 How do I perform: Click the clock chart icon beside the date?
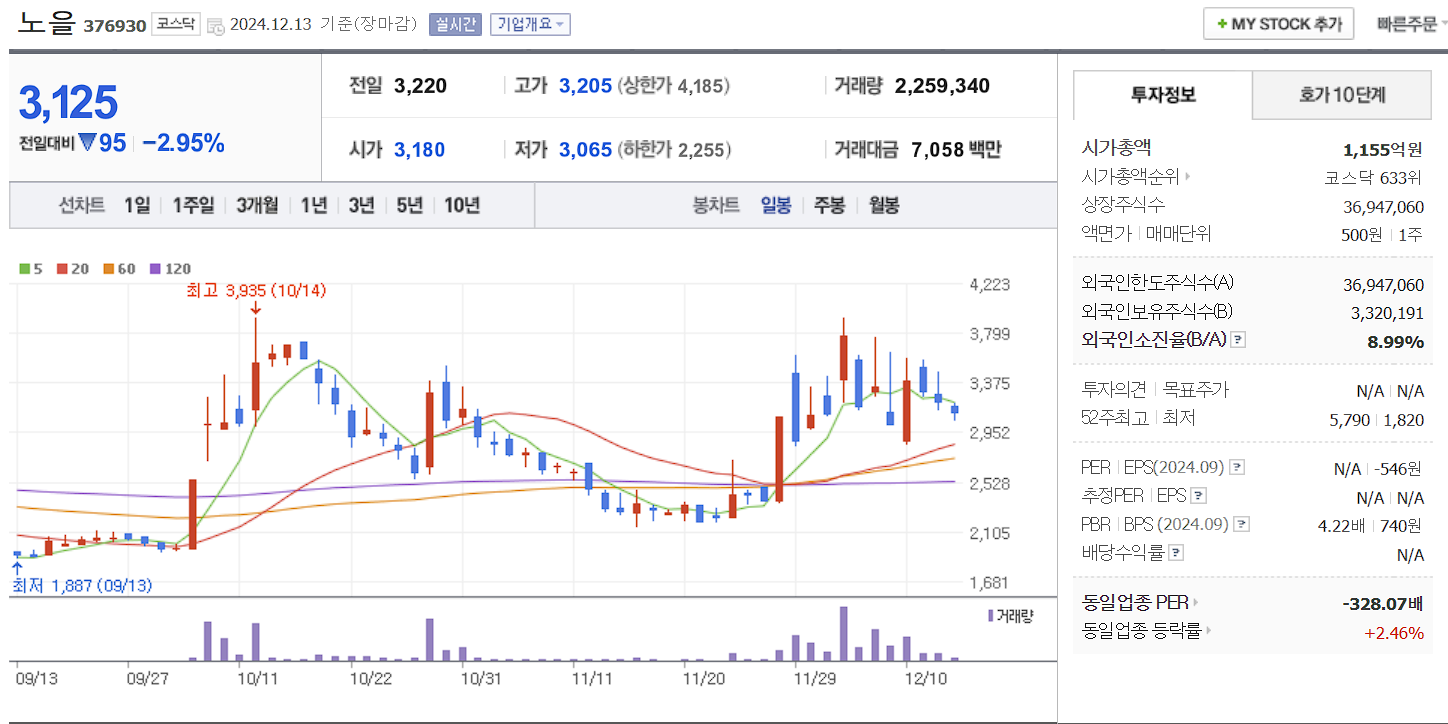coord(216,25)
